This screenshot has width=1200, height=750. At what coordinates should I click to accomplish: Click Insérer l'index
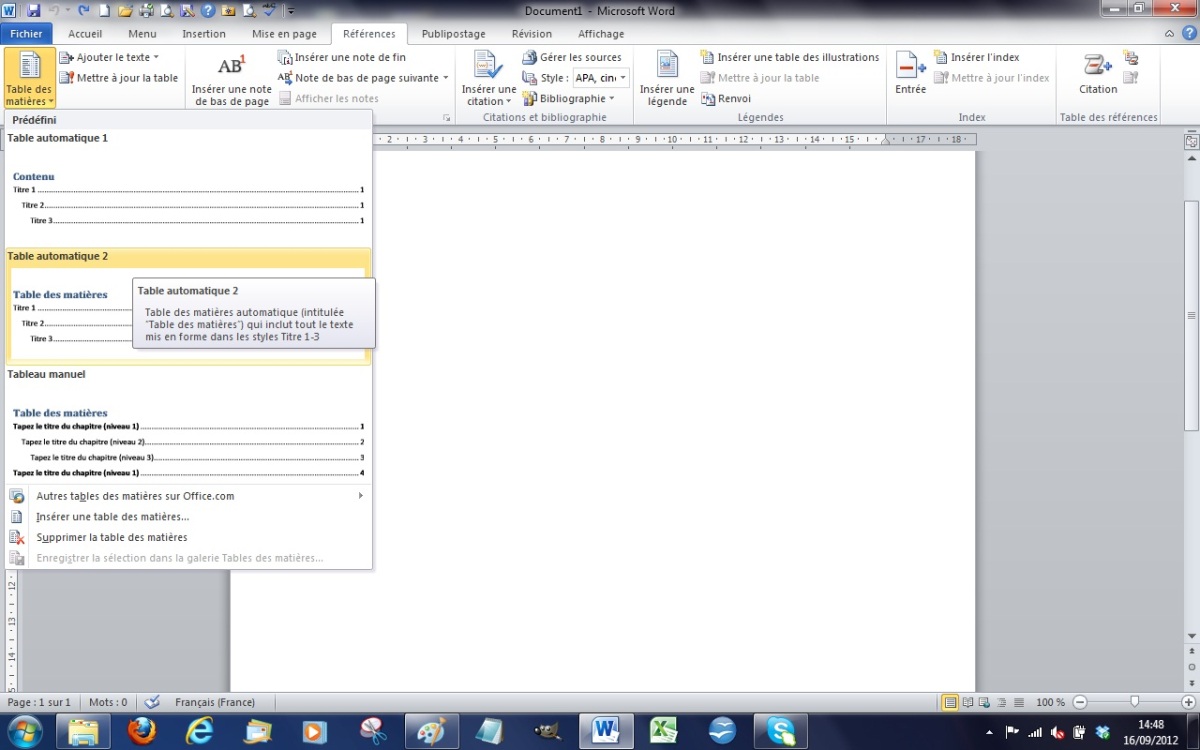[977, 57]
